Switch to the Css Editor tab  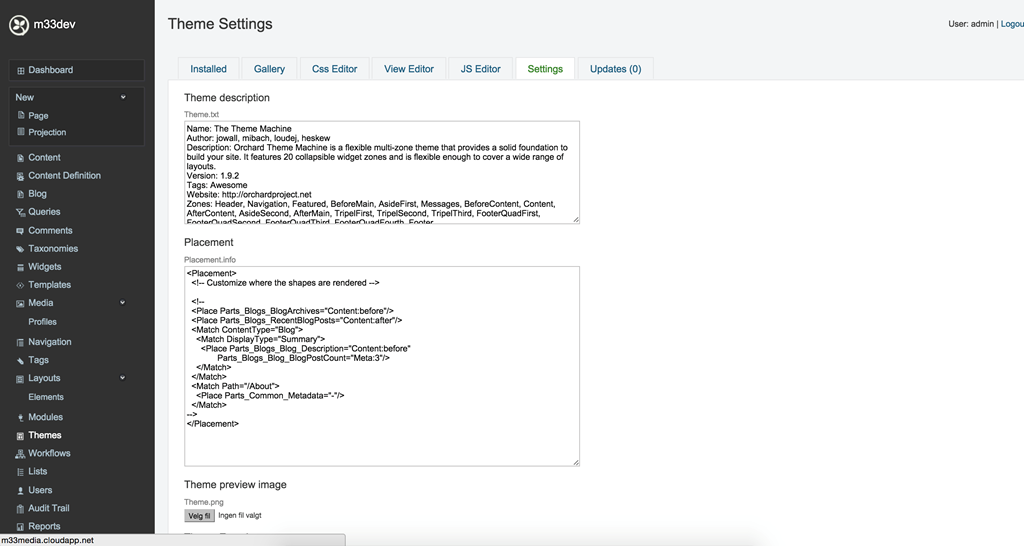(334, 69)
